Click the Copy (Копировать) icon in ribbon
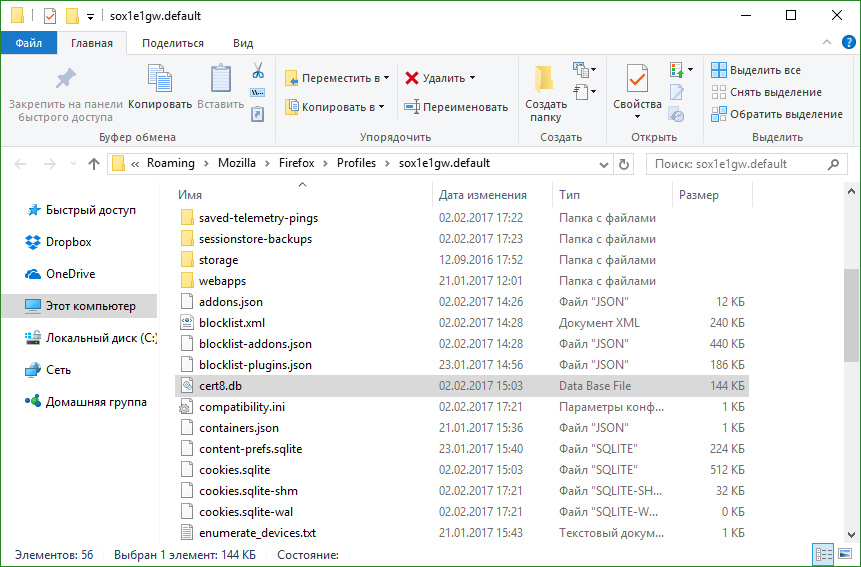The image size is (861, 567). [160, 81]
